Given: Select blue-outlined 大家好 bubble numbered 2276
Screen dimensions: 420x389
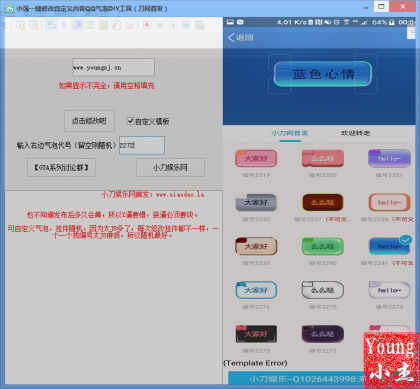Looking at the screenshot, I should [256, 290].
